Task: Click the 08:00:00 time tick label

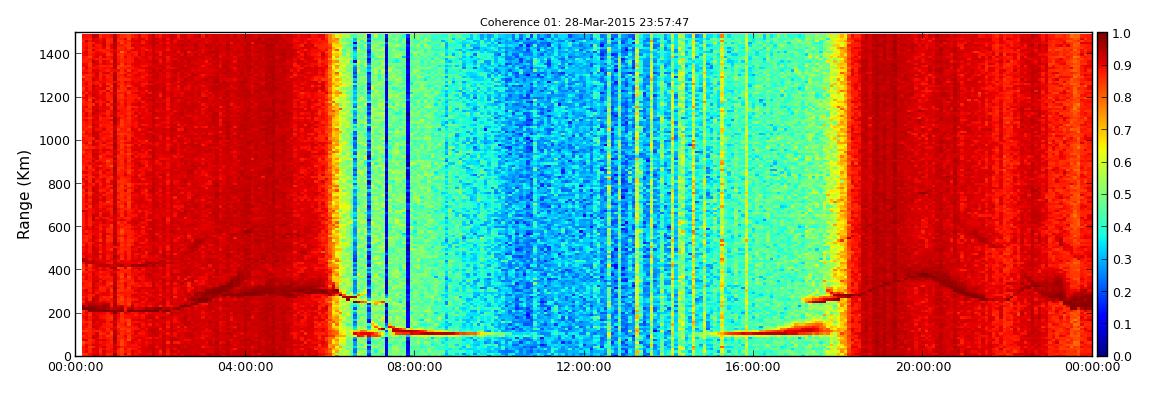Action: point(414,367)
